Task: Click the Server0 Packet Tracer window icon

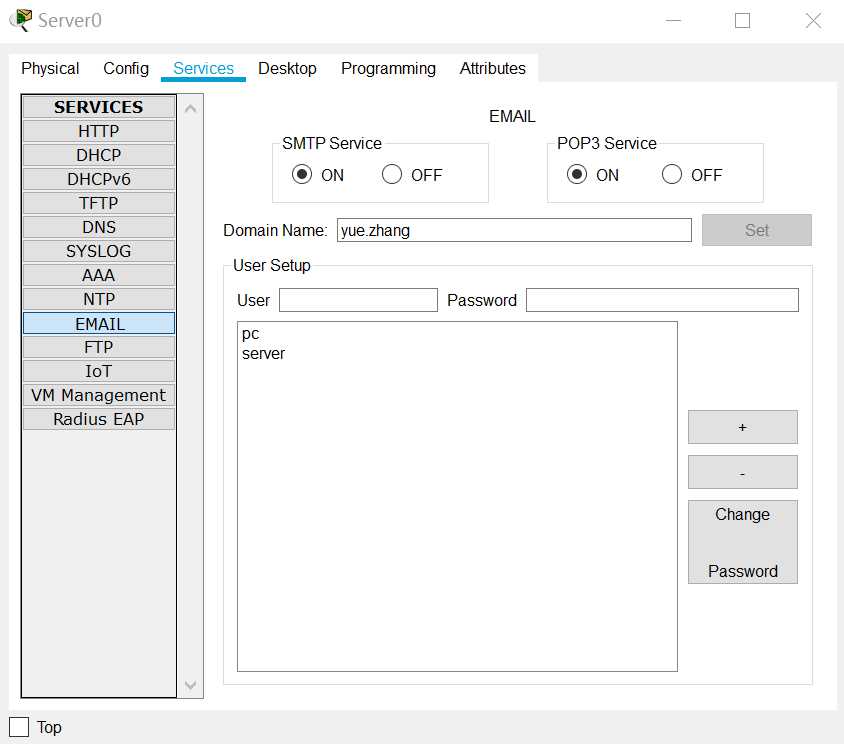Action: pyautogui.click(x=21, y=20)
